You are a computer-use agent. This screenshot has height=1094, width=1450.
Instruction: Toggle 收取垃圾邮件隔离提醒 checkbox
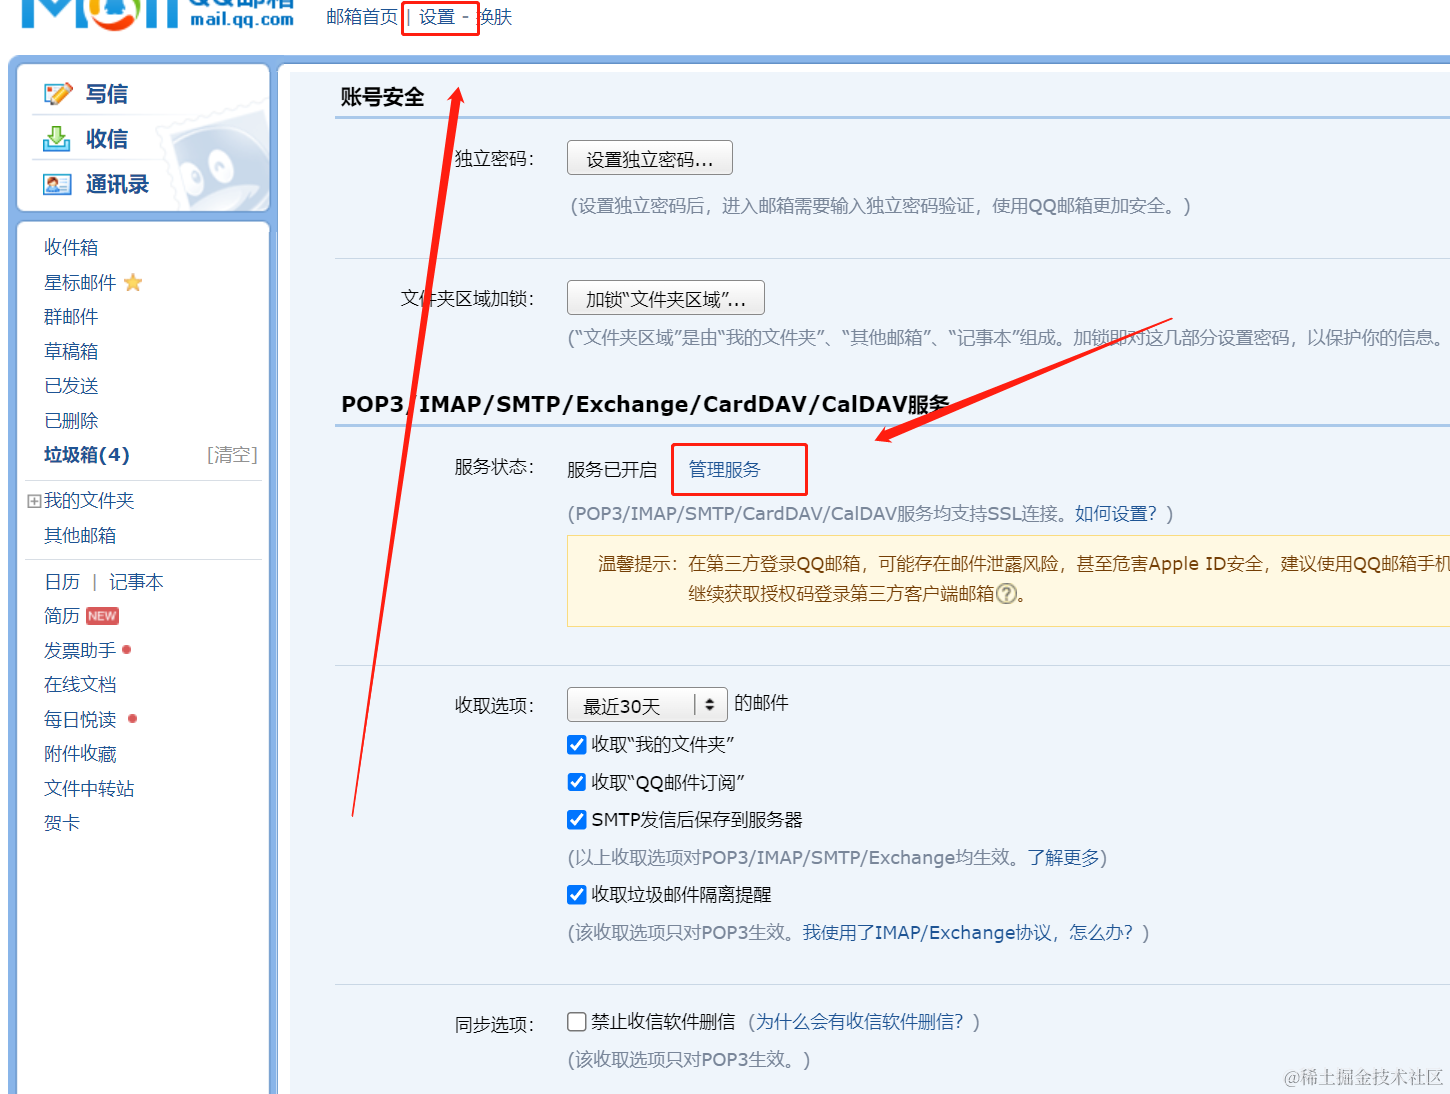pyautogui.click(x=577, y=895)
